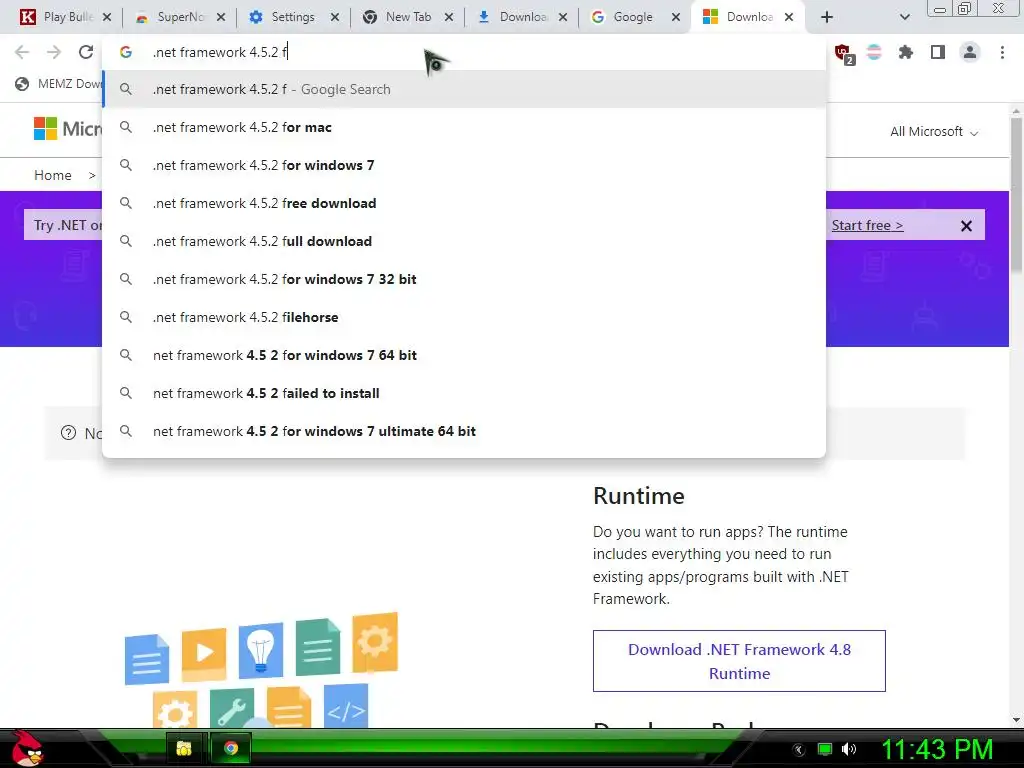Click the question mark help icon
The image size is (1024, 768).
68,433
